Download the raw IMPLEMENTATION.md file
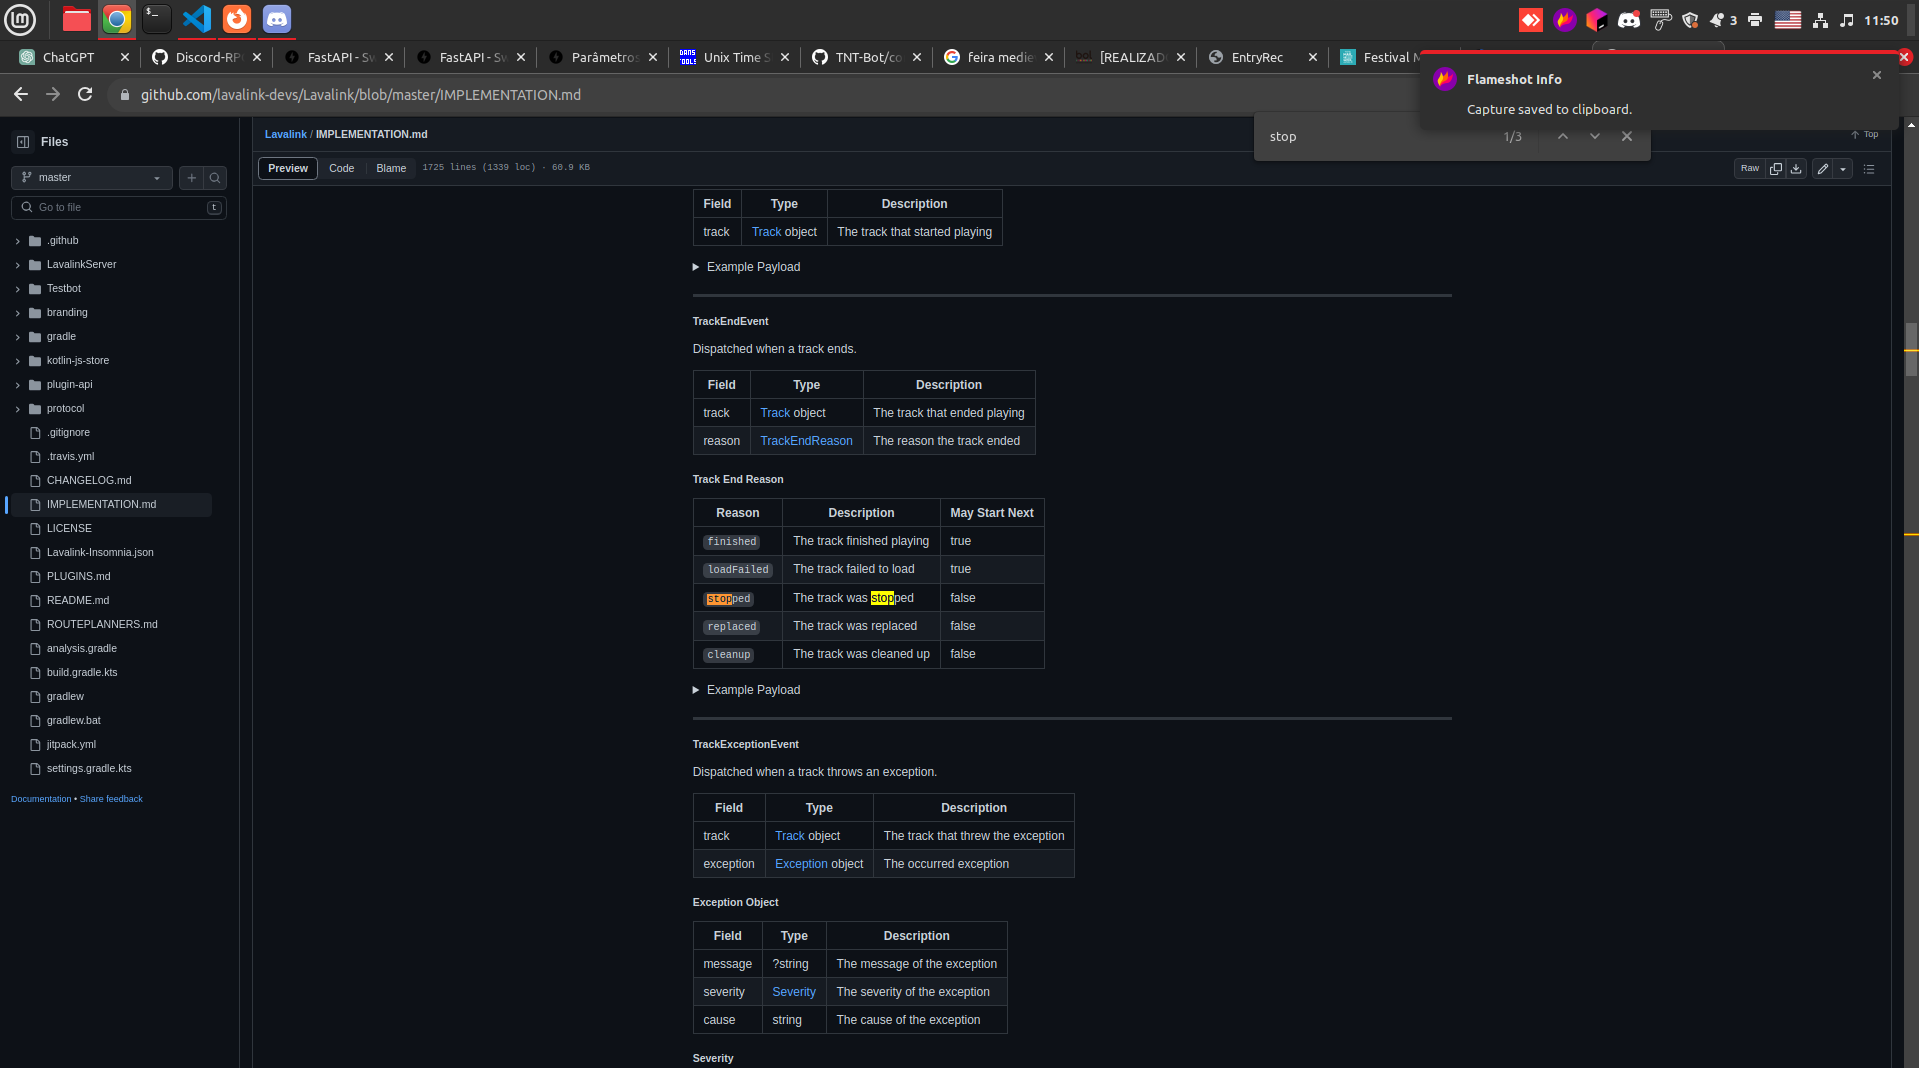This screenshot has width=1919, height=1068. click(1796, 169)
